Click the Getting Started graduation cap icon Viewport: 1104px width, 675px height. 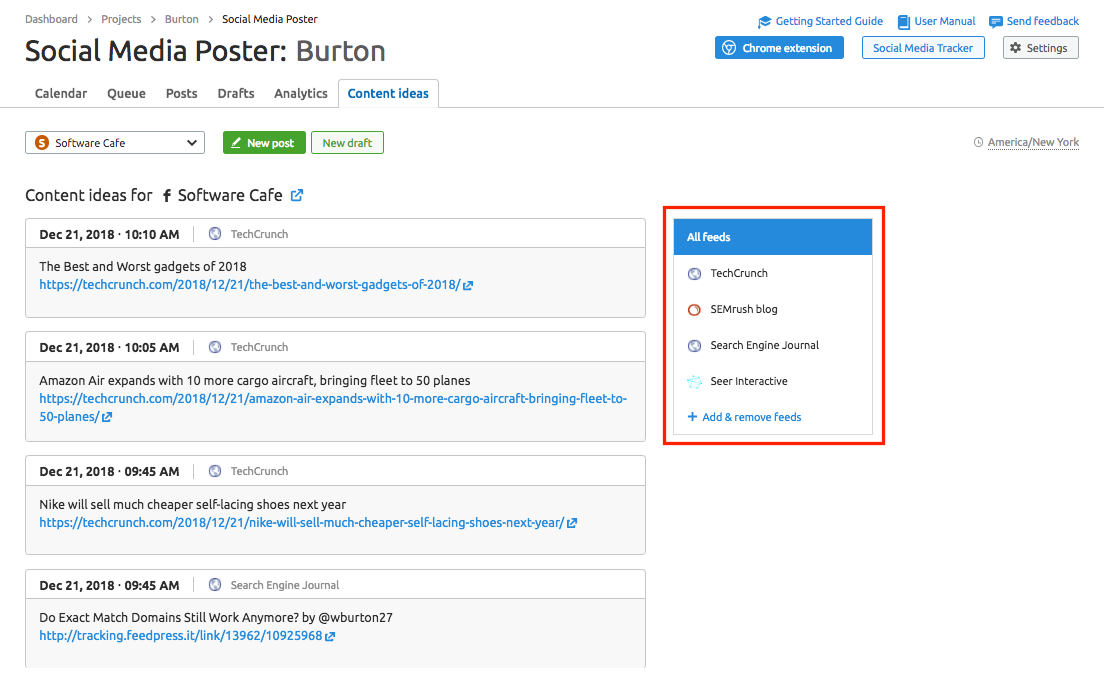tap(765, 22)
